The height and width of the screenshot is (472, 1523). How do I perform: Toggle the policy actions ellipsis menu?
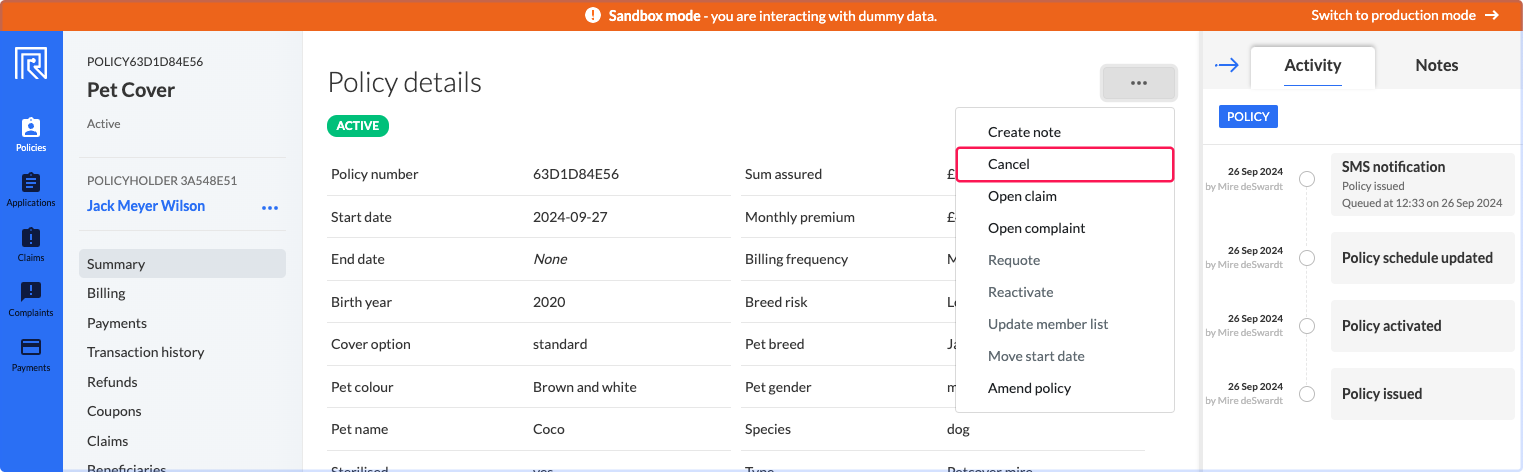click(x=1139, y=83)
